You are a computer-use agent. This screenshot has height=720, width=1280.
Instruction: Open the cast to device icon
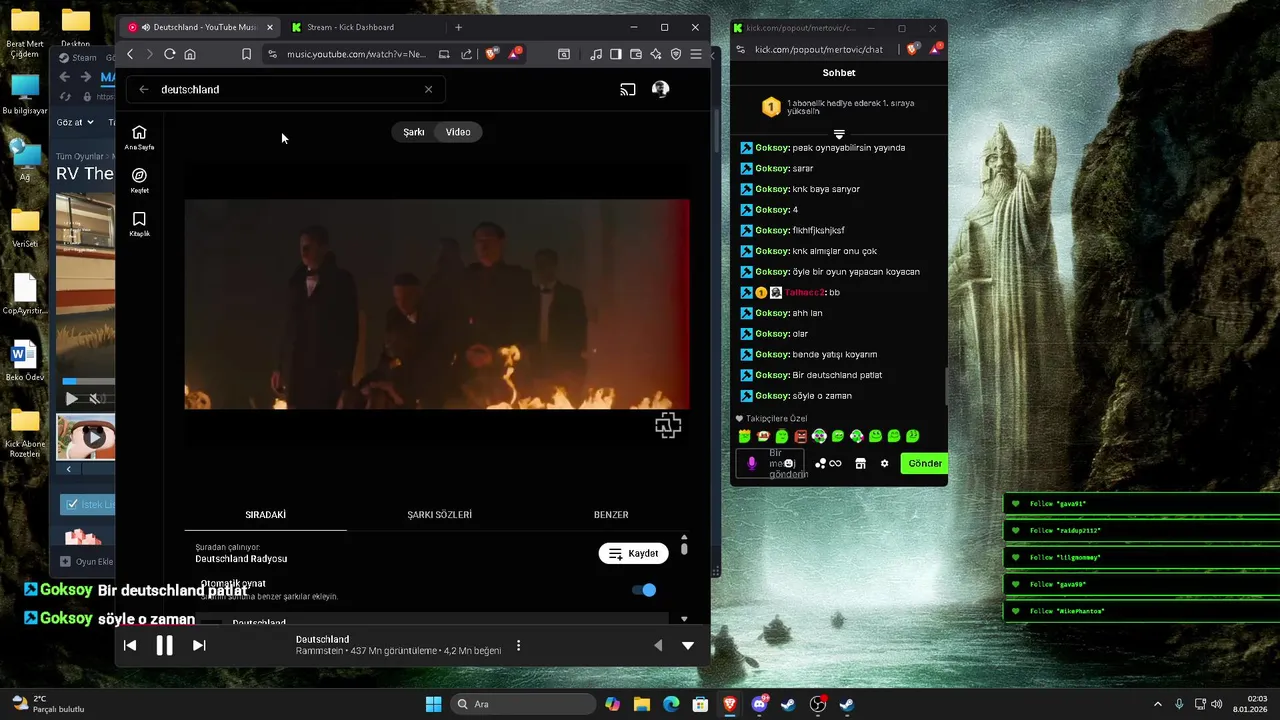(628, 89)
